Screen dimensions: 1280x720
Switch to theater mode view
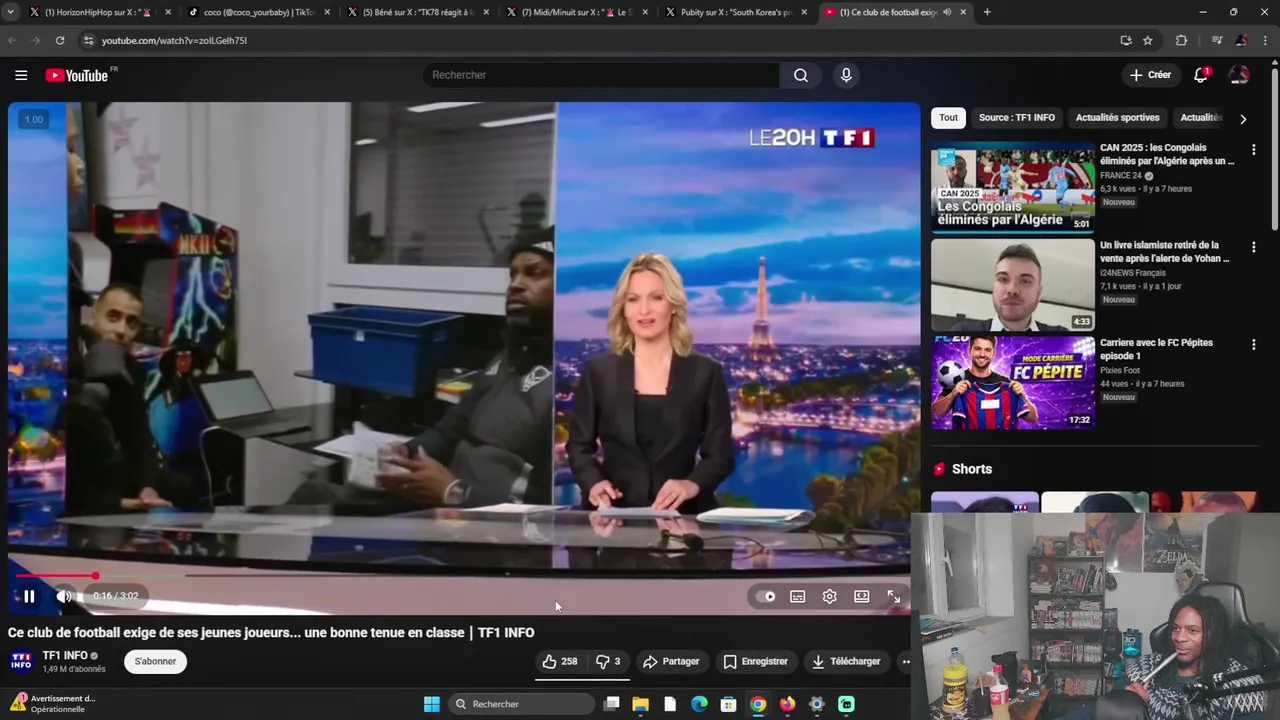pyautogui.click(x=861, y=596)
